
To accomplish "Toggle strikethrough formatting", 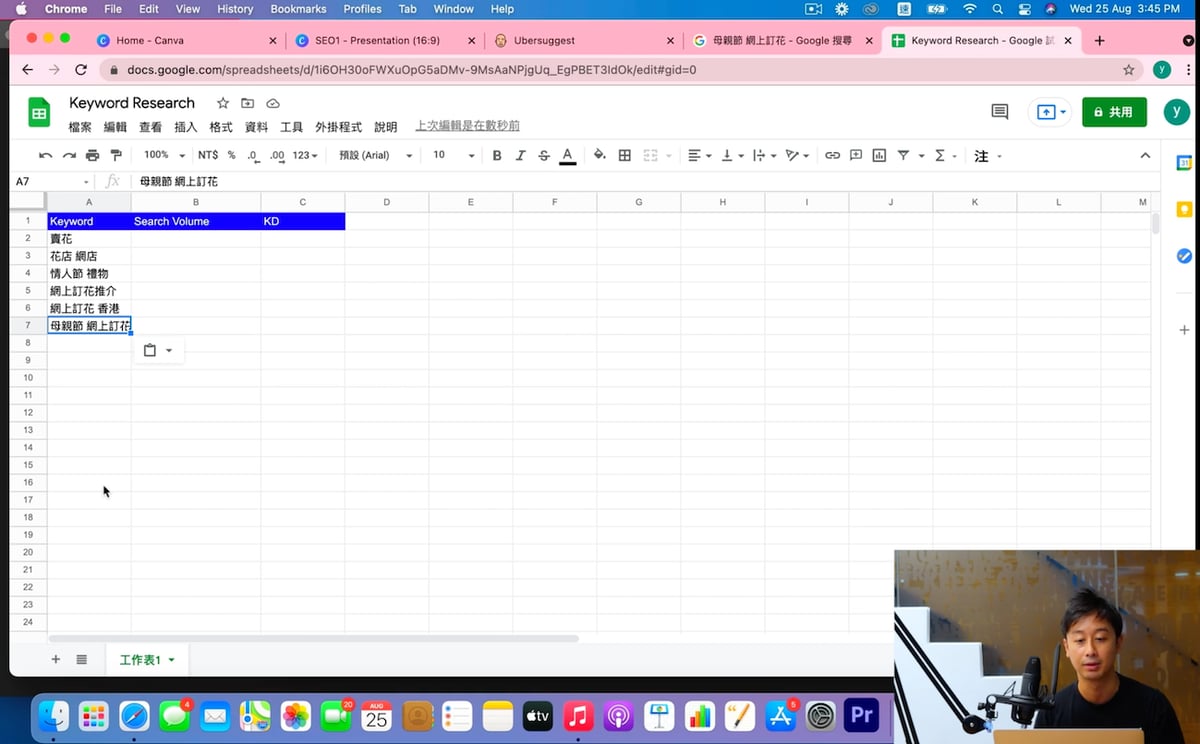I will (544, 156).
